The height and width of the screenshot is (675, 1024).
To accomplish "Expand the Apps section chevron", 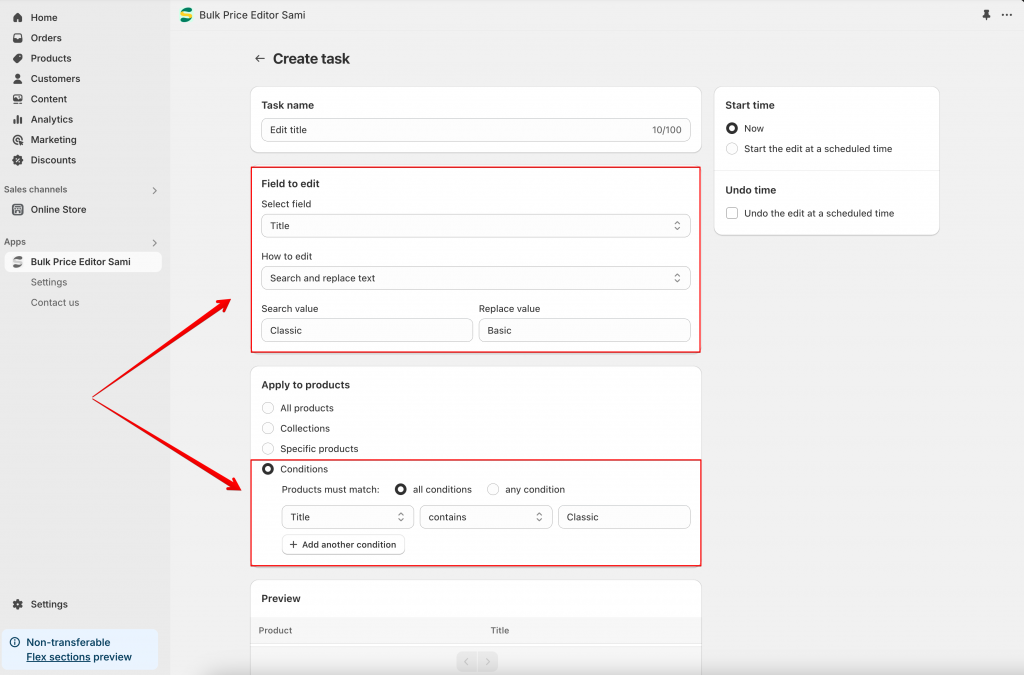I will tap(155, 243).
